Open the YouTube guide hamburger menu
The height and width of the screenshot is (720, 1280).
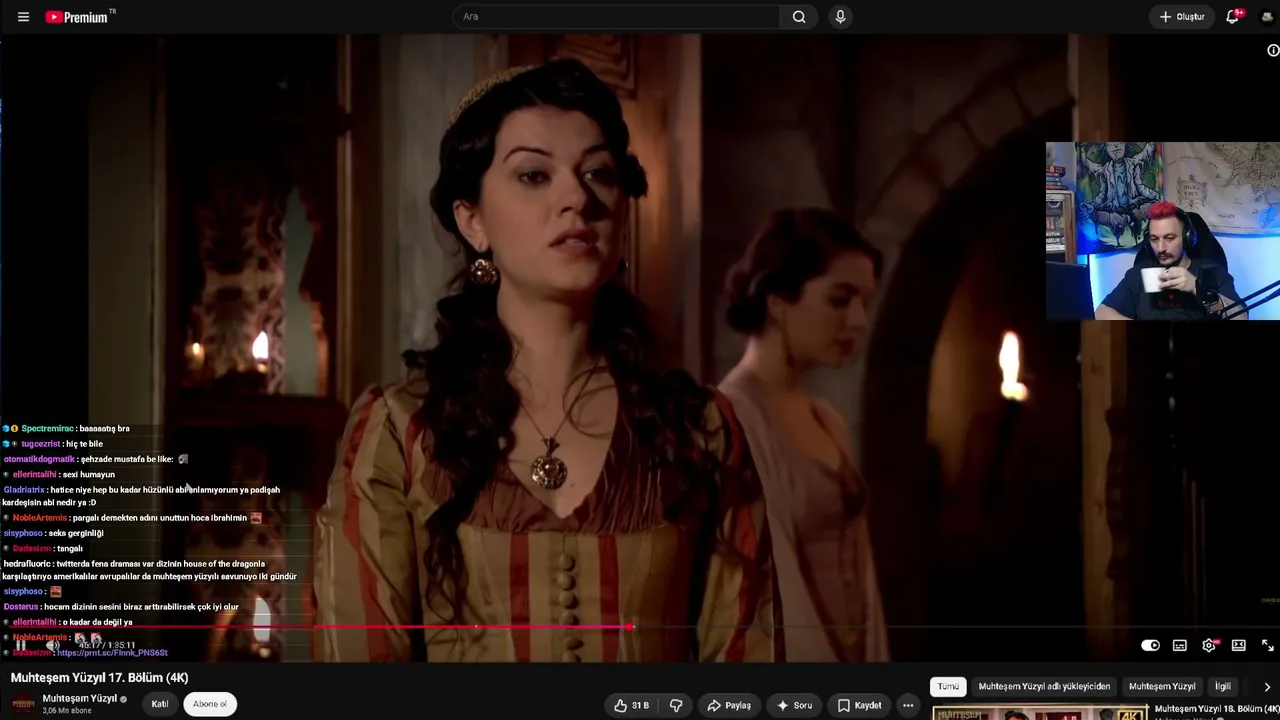pyautogui.click(x=23, y=17)
